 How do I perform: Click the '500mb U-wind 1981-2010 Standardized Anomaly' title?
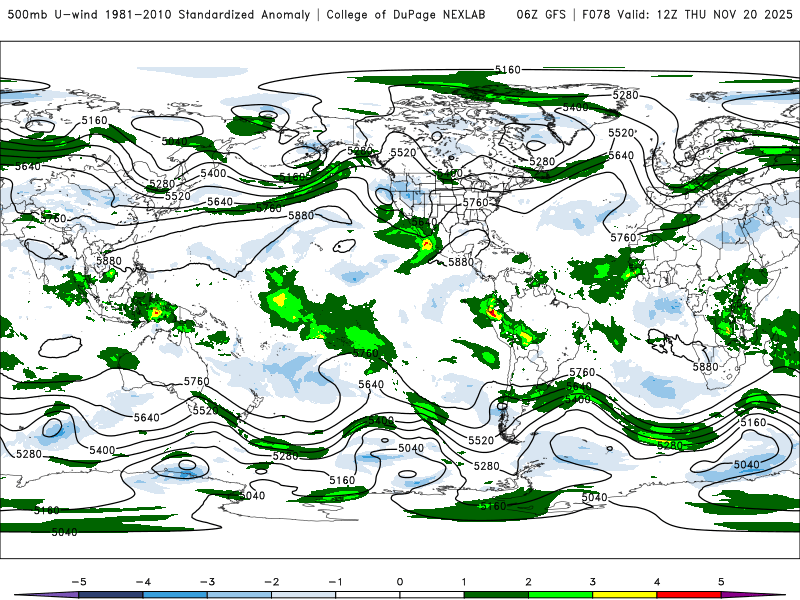click(159, 14)
